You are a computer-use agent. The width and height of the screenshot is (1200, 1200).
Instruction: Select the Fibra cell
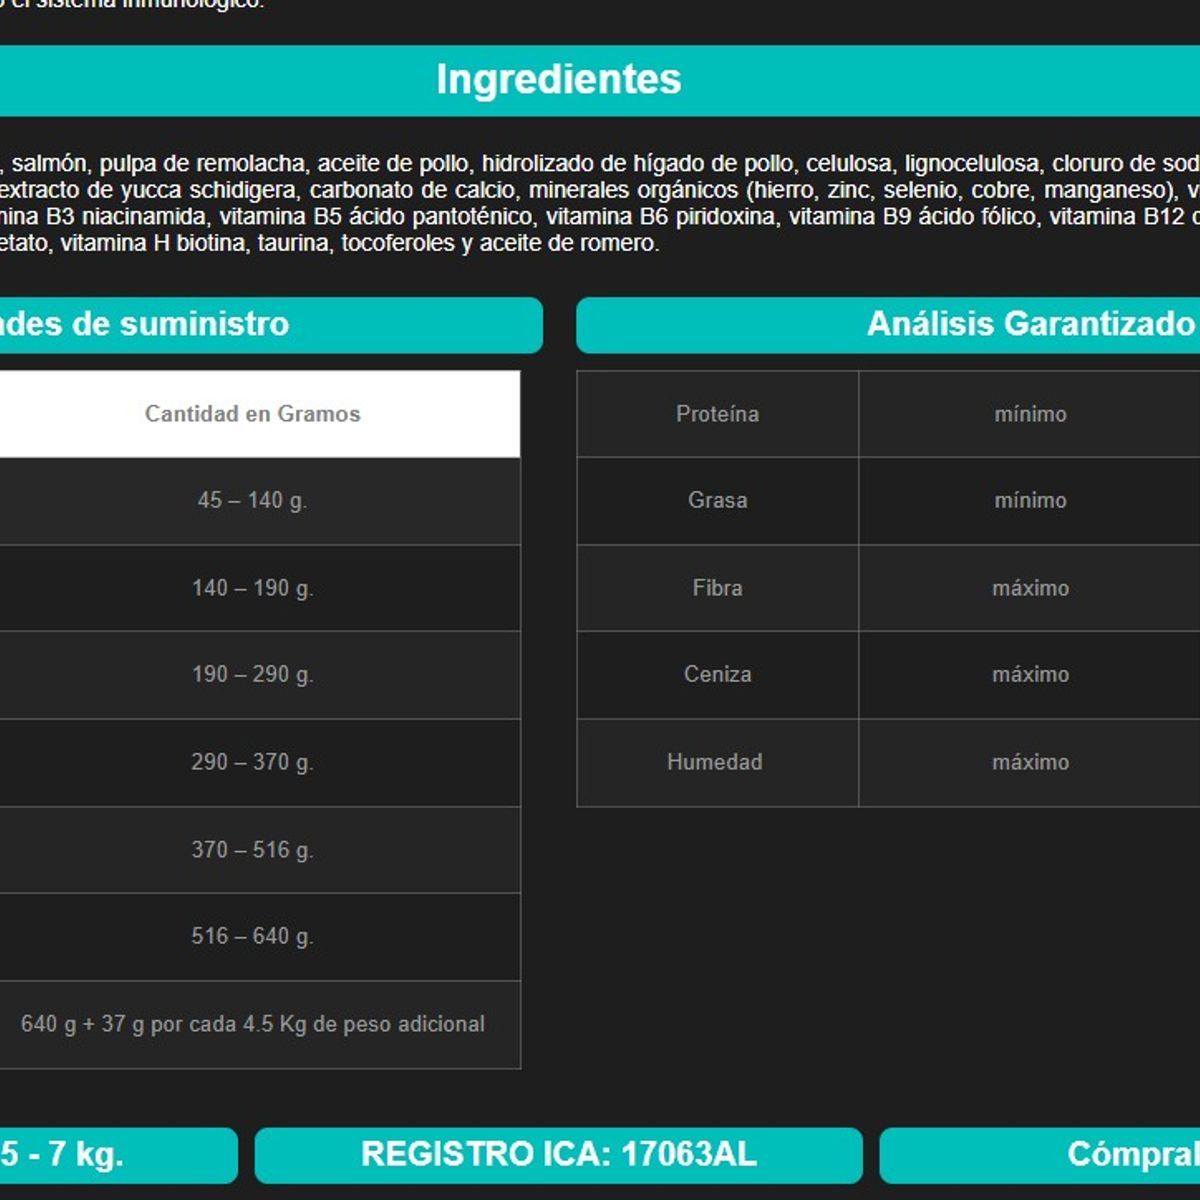pos(717,588)
